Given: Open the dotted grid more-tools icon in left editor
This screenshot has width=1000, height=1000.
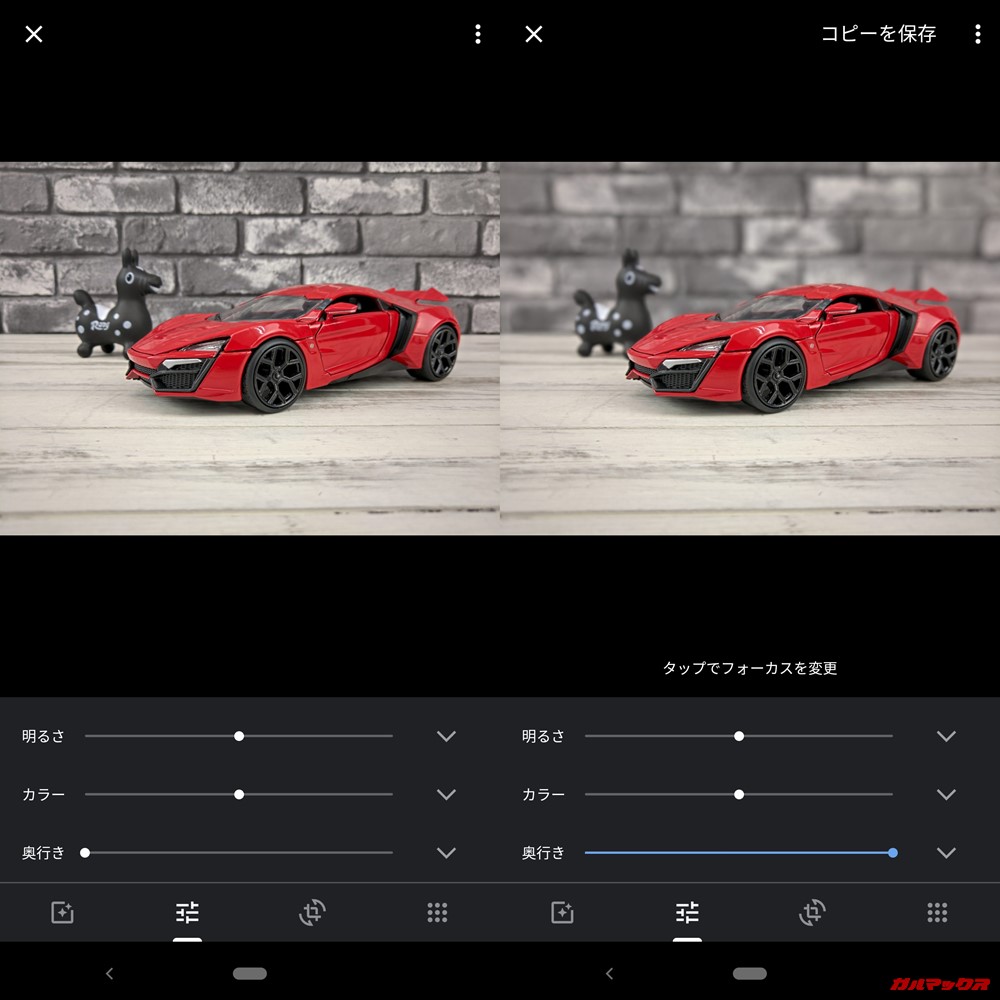Looking at the screenshot, I should click(437, 912).
